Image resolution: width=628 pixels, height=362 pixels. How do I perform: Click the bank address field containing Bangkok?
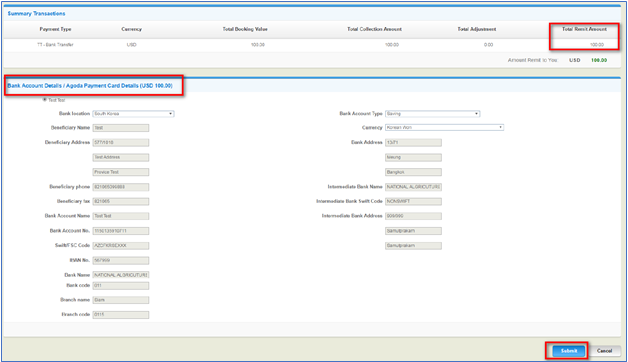(413, 172)
